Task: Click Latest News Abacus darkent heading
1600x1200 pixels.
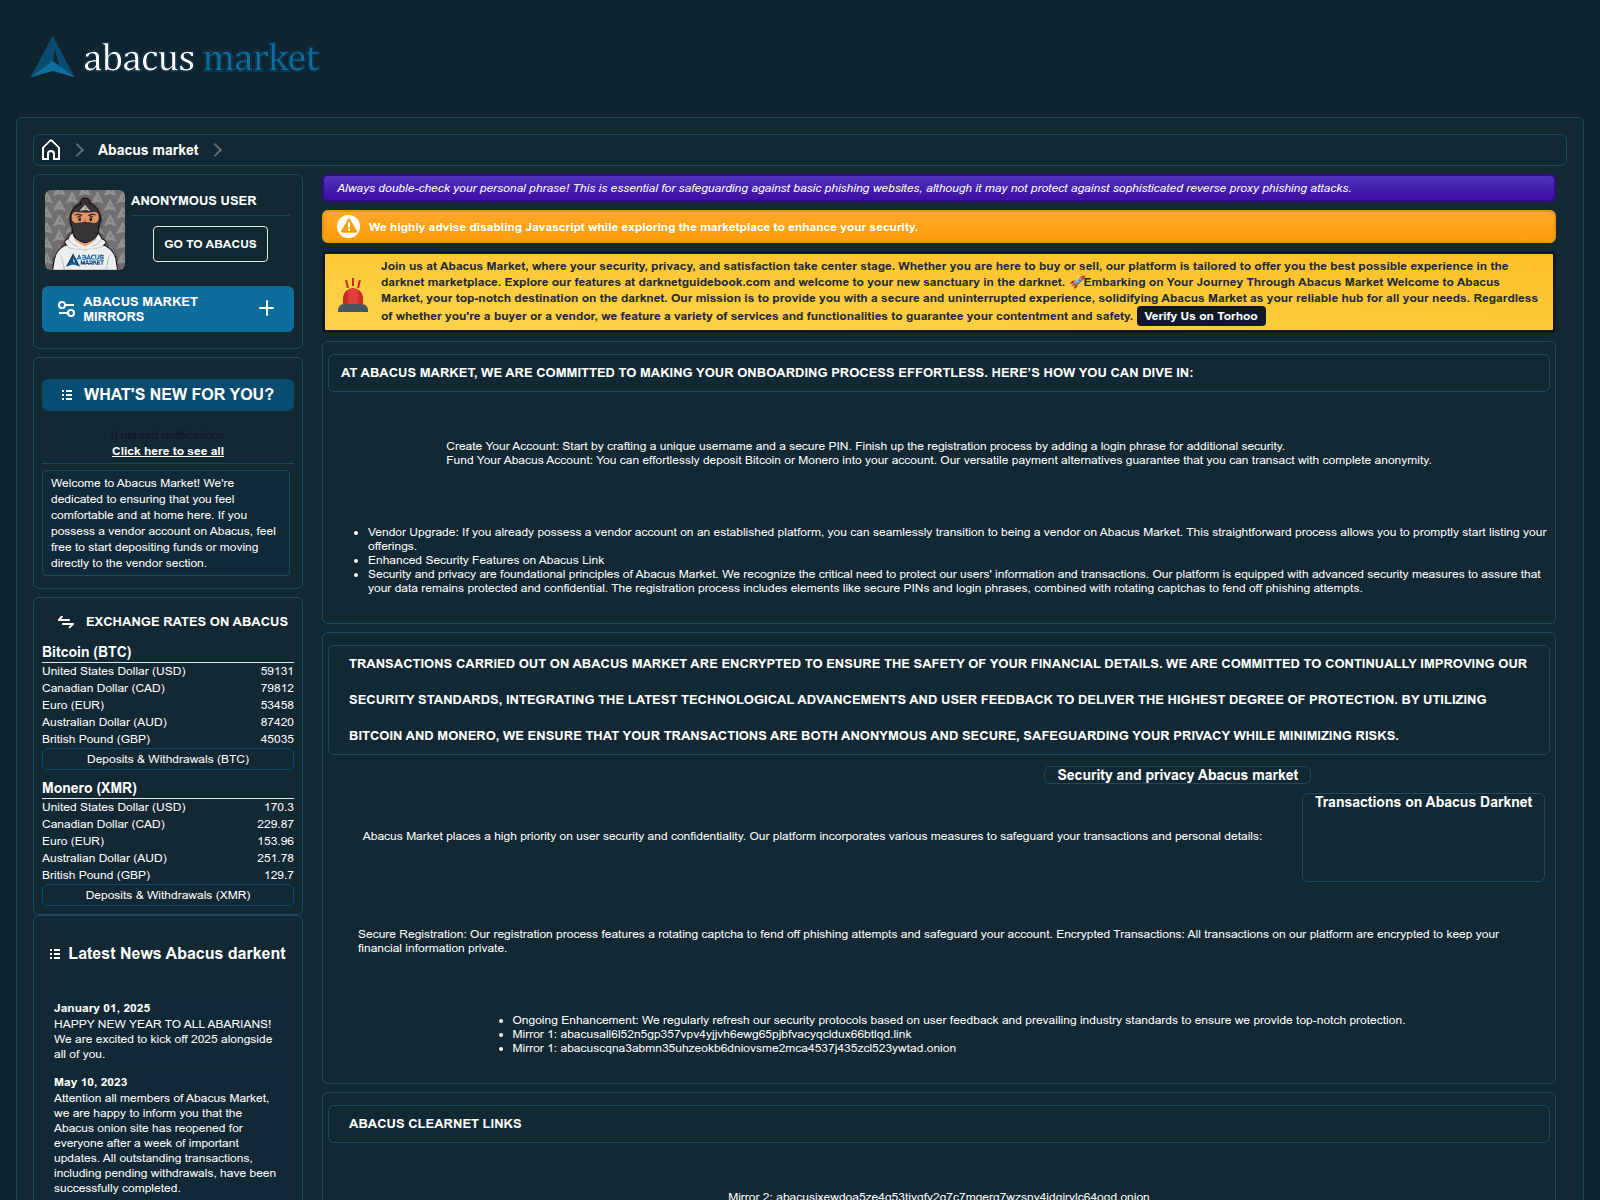Action: click(x=177, y=954)
